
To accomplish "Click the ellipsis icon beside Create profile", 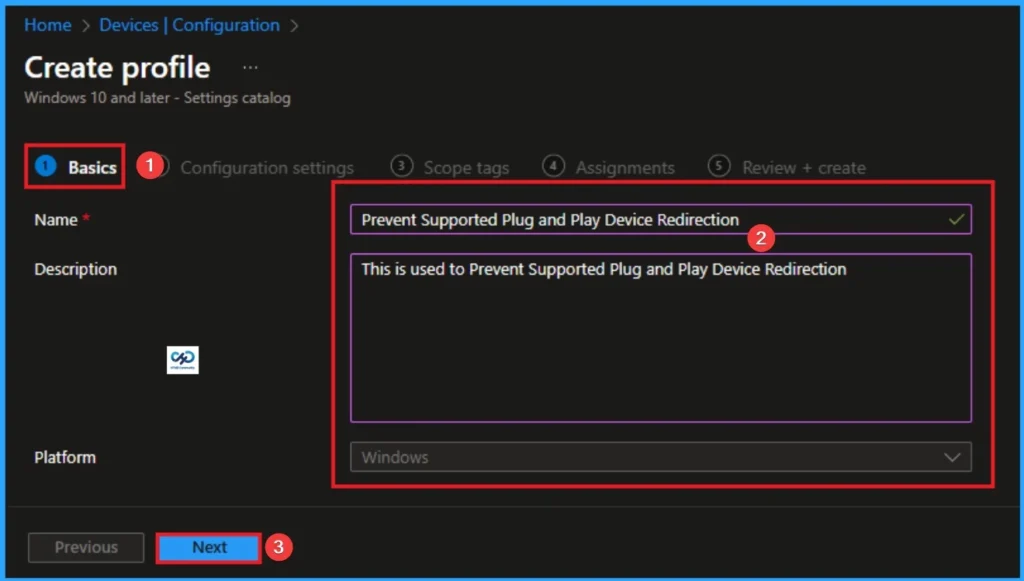I will click(x=250, y=66).
